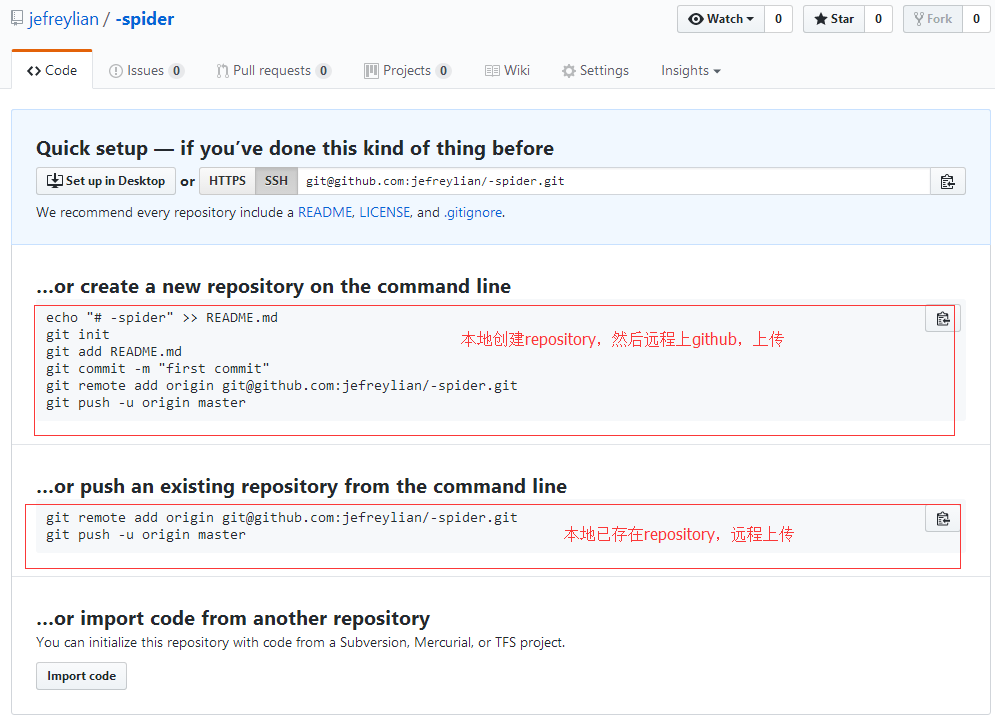Click the clone URL text field
Screen dimensions: 995x728
point(614,182)
